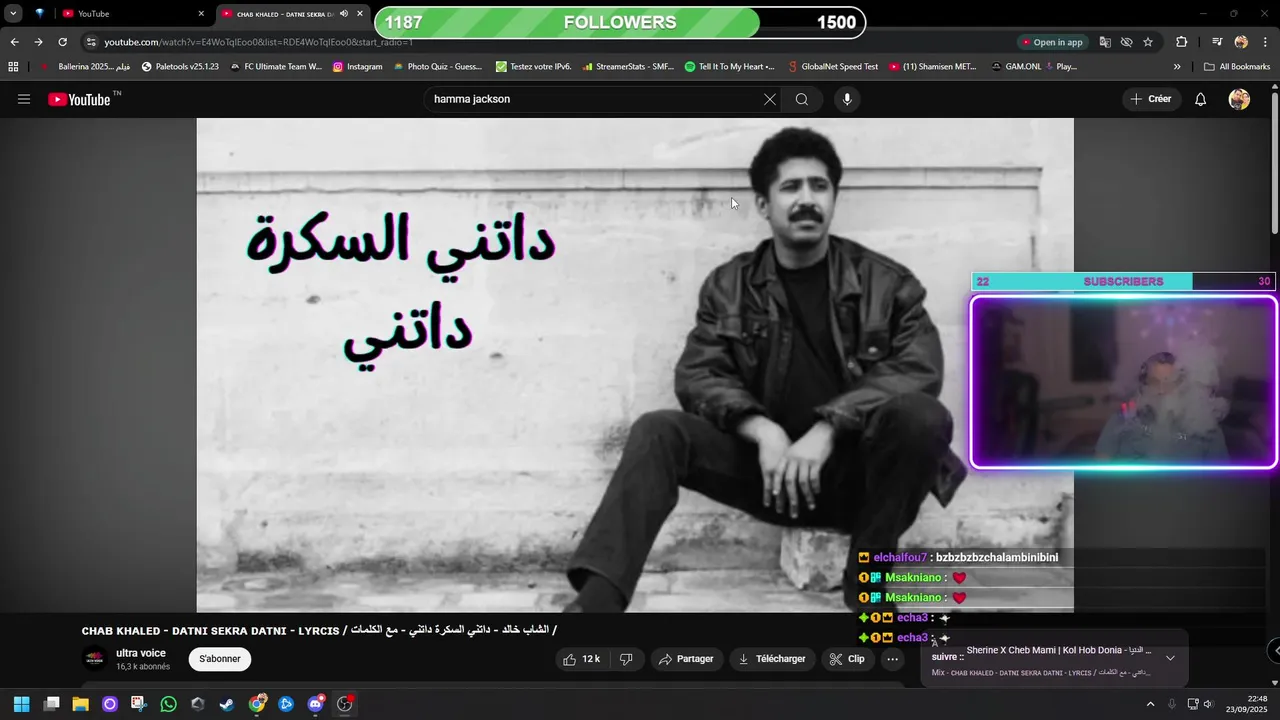This screenshot has height=720, width=1280.
Task: Collapse the Mix playlist panel chevron
Action: tap(1170, 658)
